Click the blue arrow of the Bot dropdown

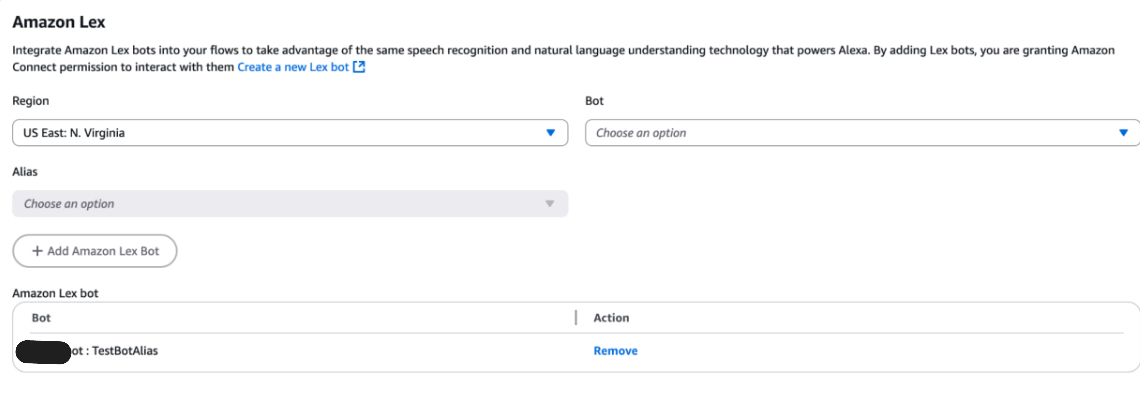click(x=1124, y=133)
